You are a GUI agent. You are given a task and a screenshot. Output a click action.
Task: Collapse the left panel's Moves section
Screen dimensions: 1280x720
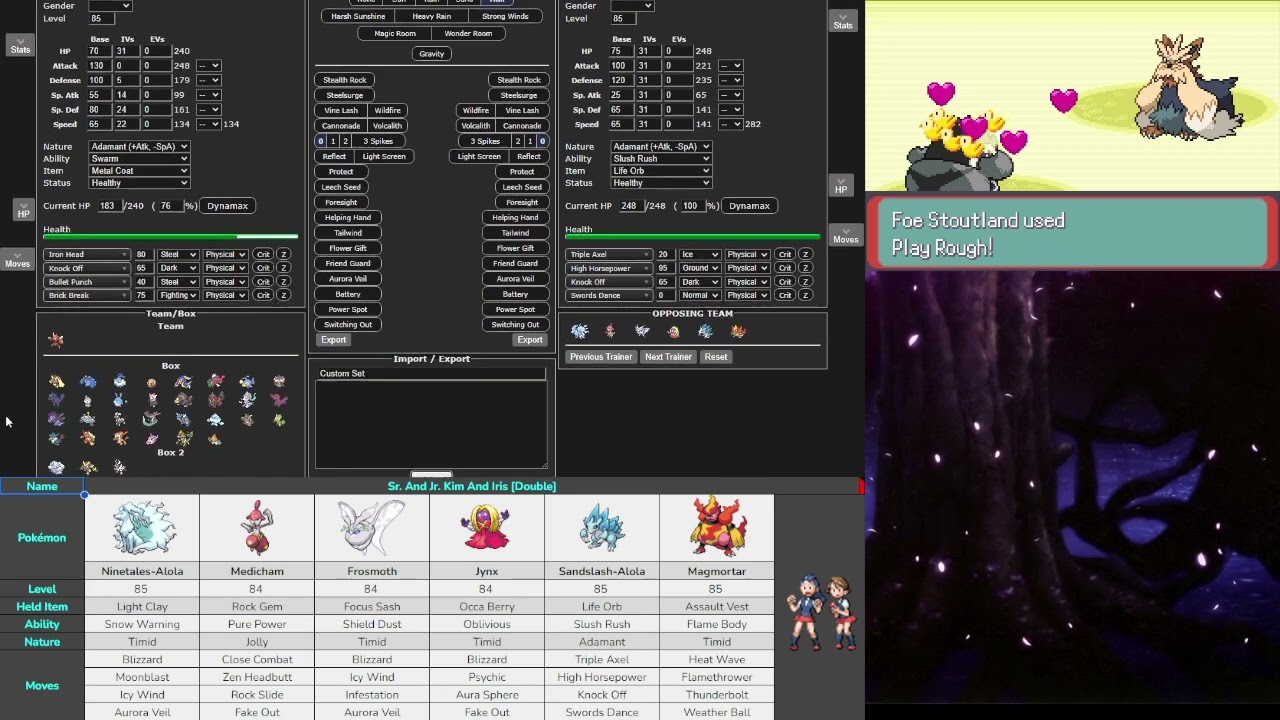tap(17, 260)
